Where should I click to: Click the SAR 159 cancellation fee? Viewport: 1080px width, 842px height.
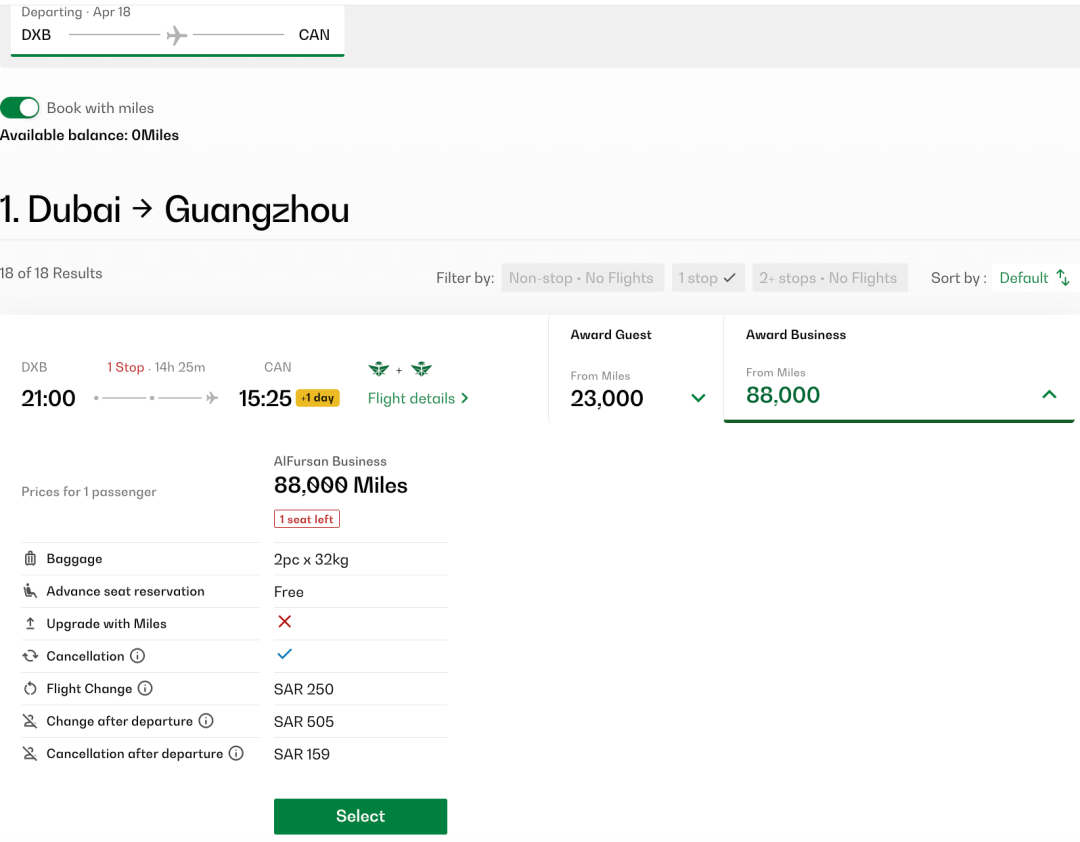coord(302,754)
